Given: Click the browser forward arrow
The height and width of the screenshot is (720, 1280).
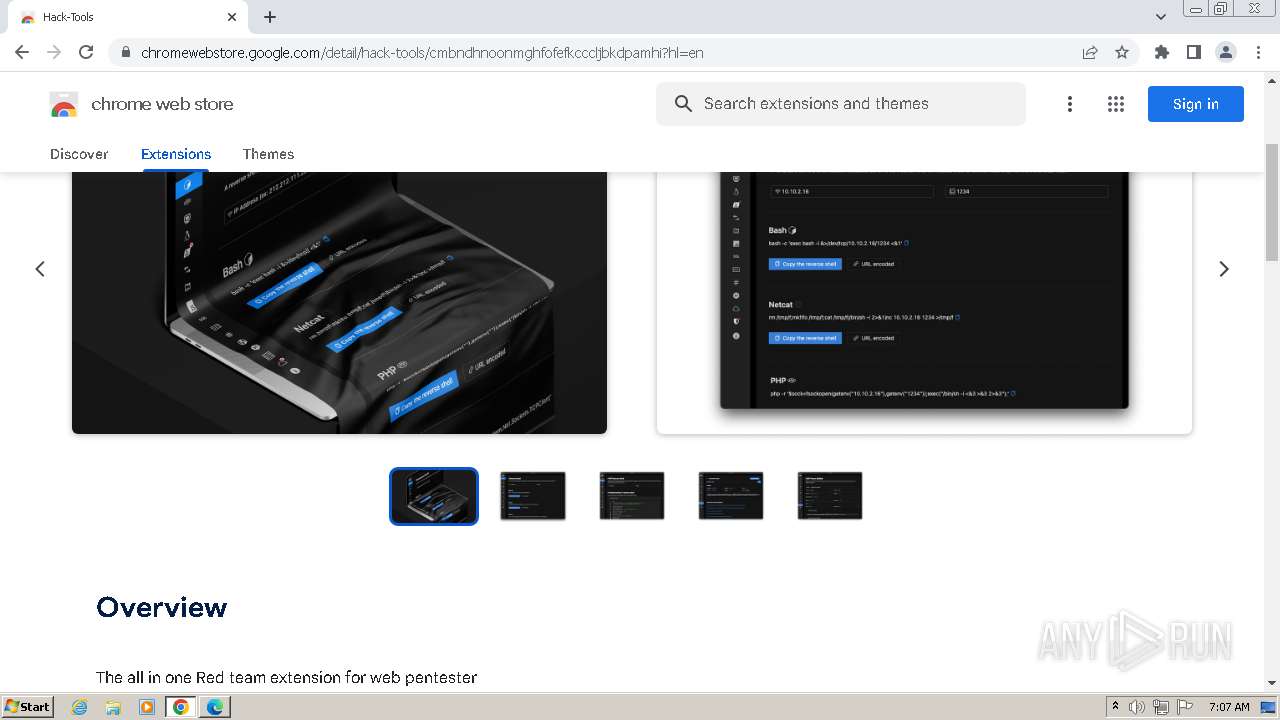Looking at the screenshot, I should (54, 52).
